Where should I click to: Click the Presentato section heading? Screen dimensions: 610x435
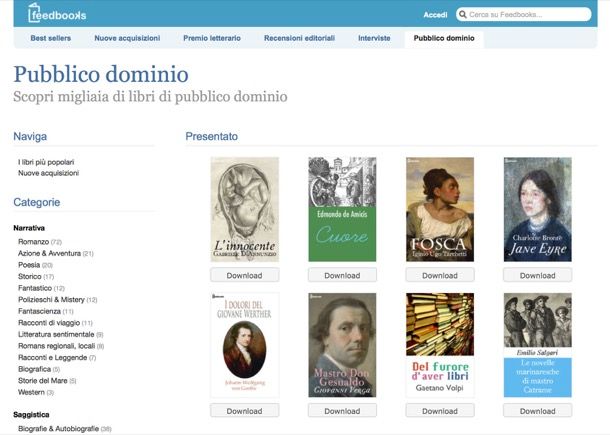tap(211, 136)
